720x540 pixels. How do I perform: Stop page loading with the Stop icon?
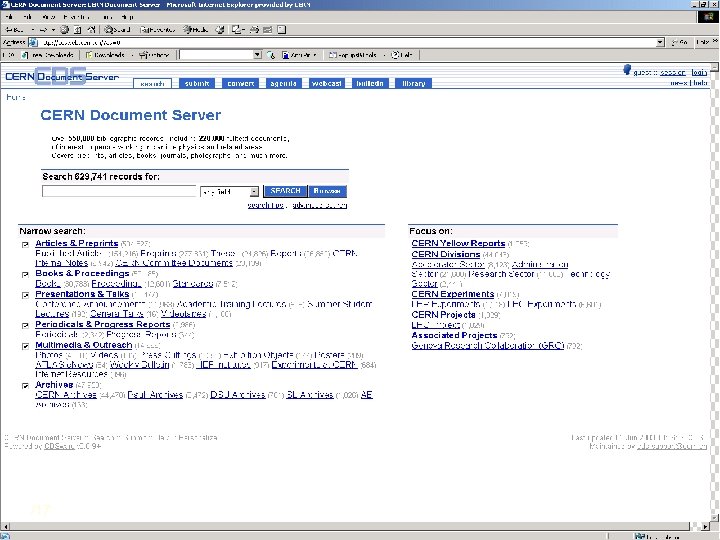coord(64,30)
